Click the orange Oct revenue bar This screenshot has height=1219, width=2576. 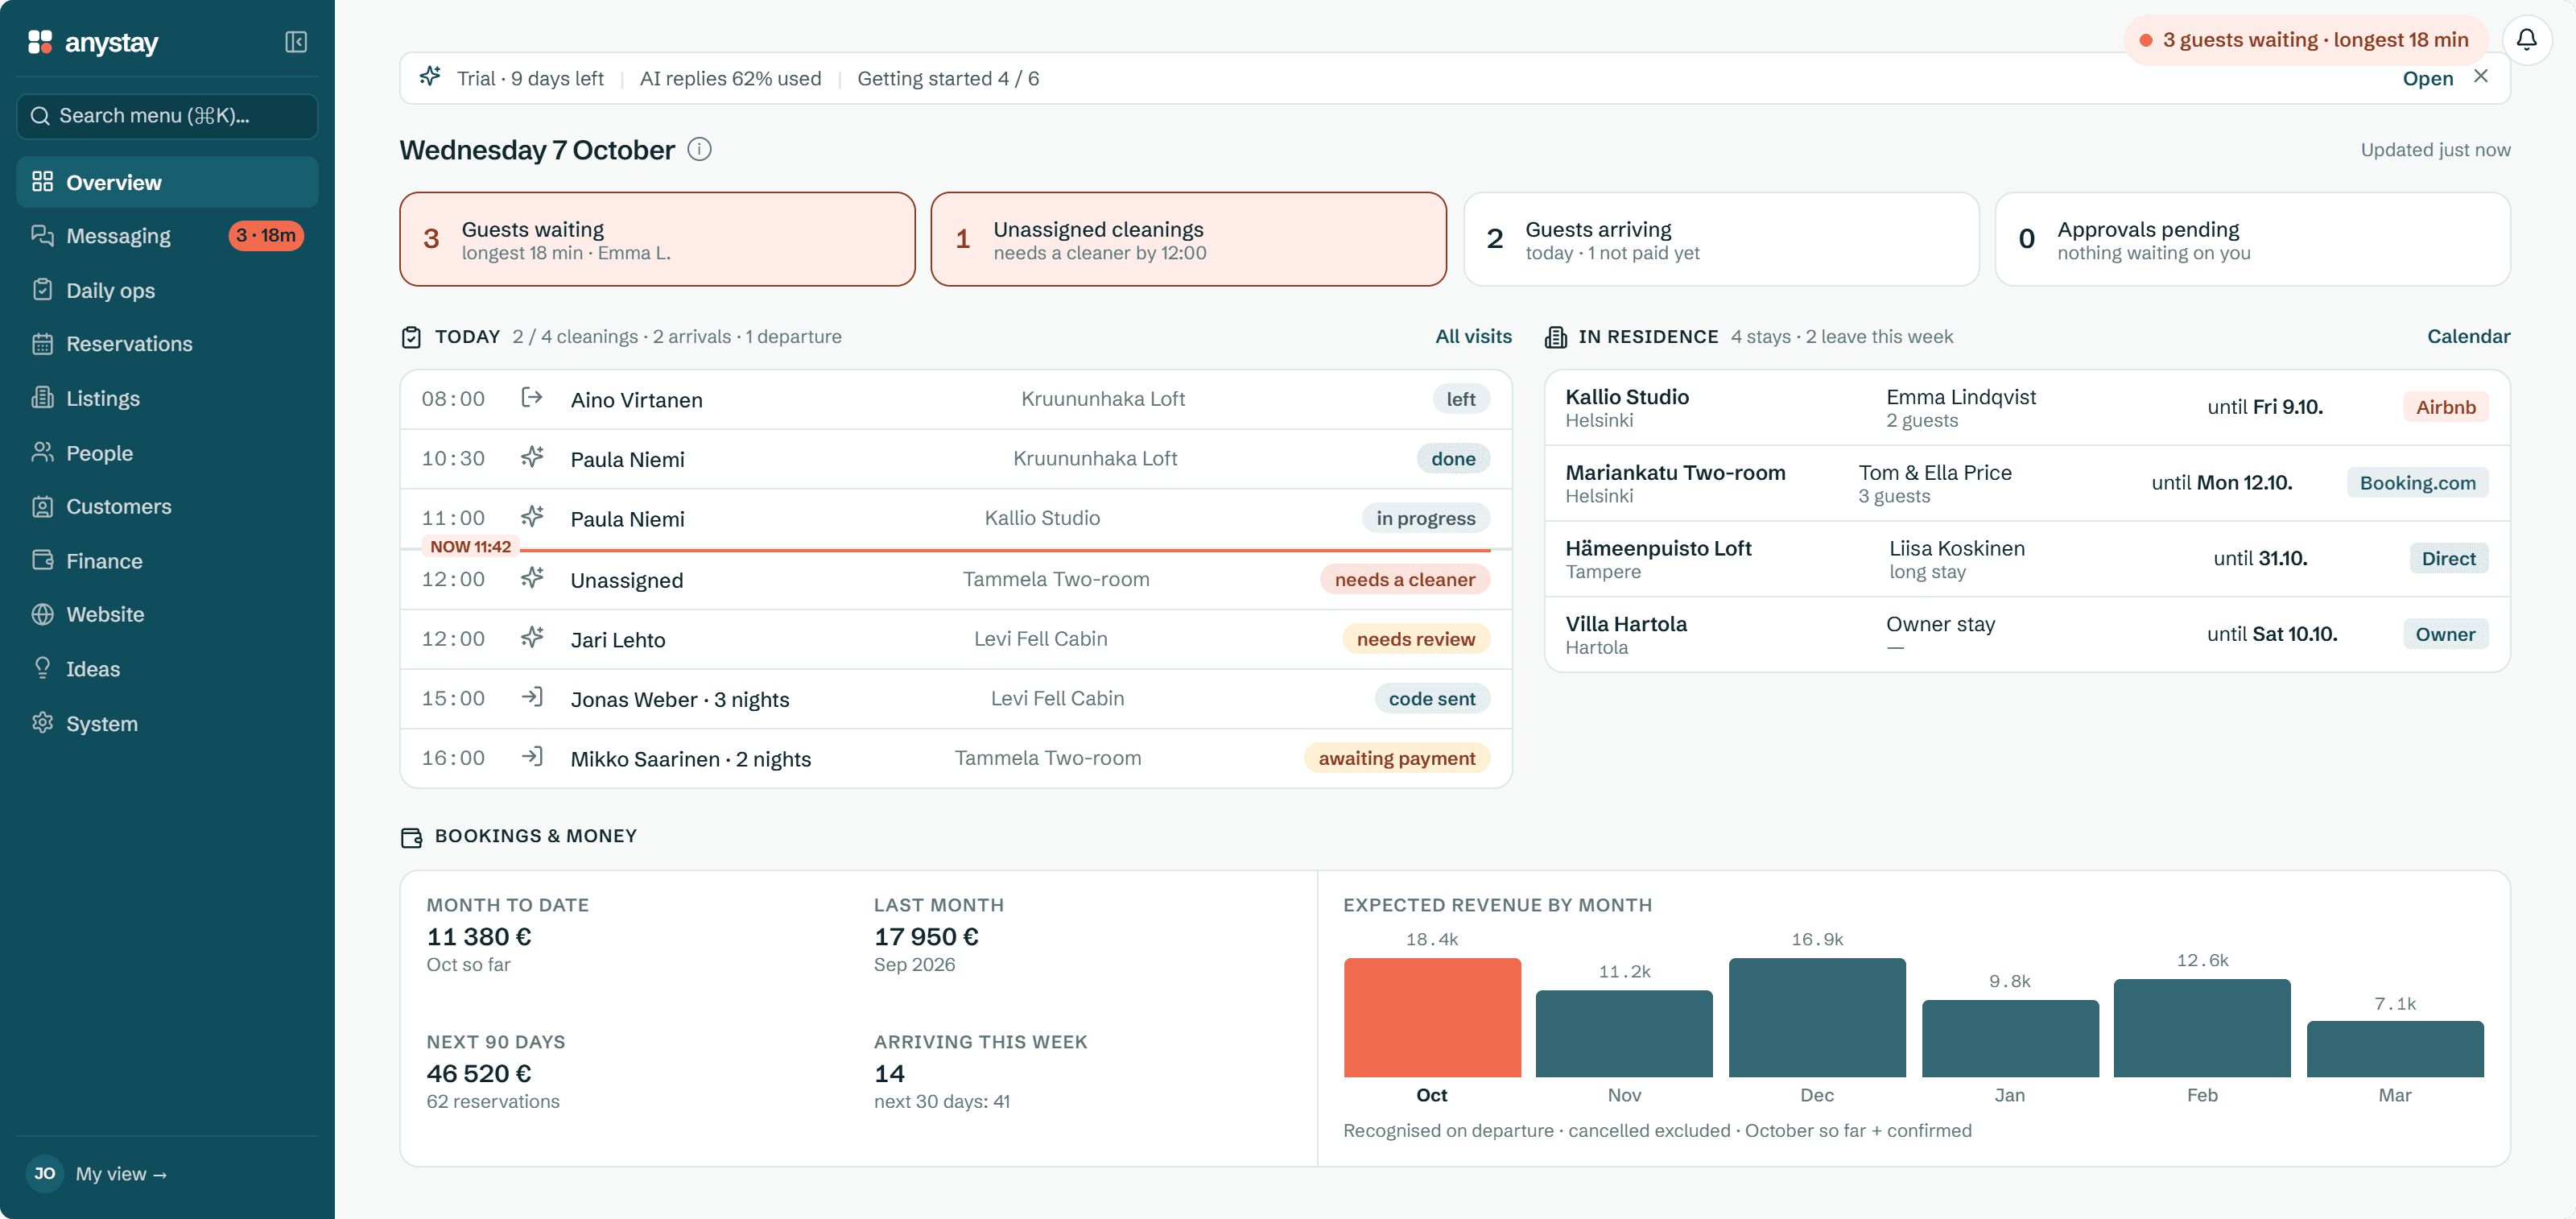pos(1432,1017)
